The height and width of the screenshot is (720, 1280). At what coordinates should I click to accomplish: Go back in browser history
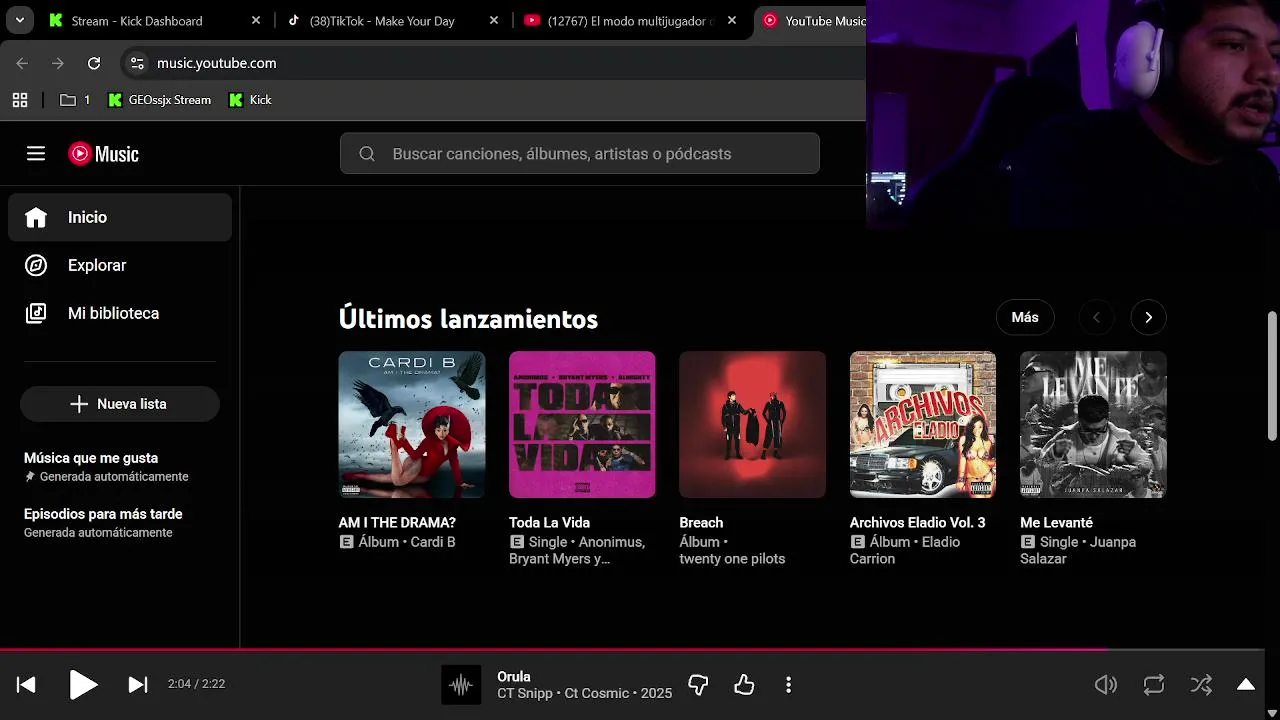click(x=22, y=63)
